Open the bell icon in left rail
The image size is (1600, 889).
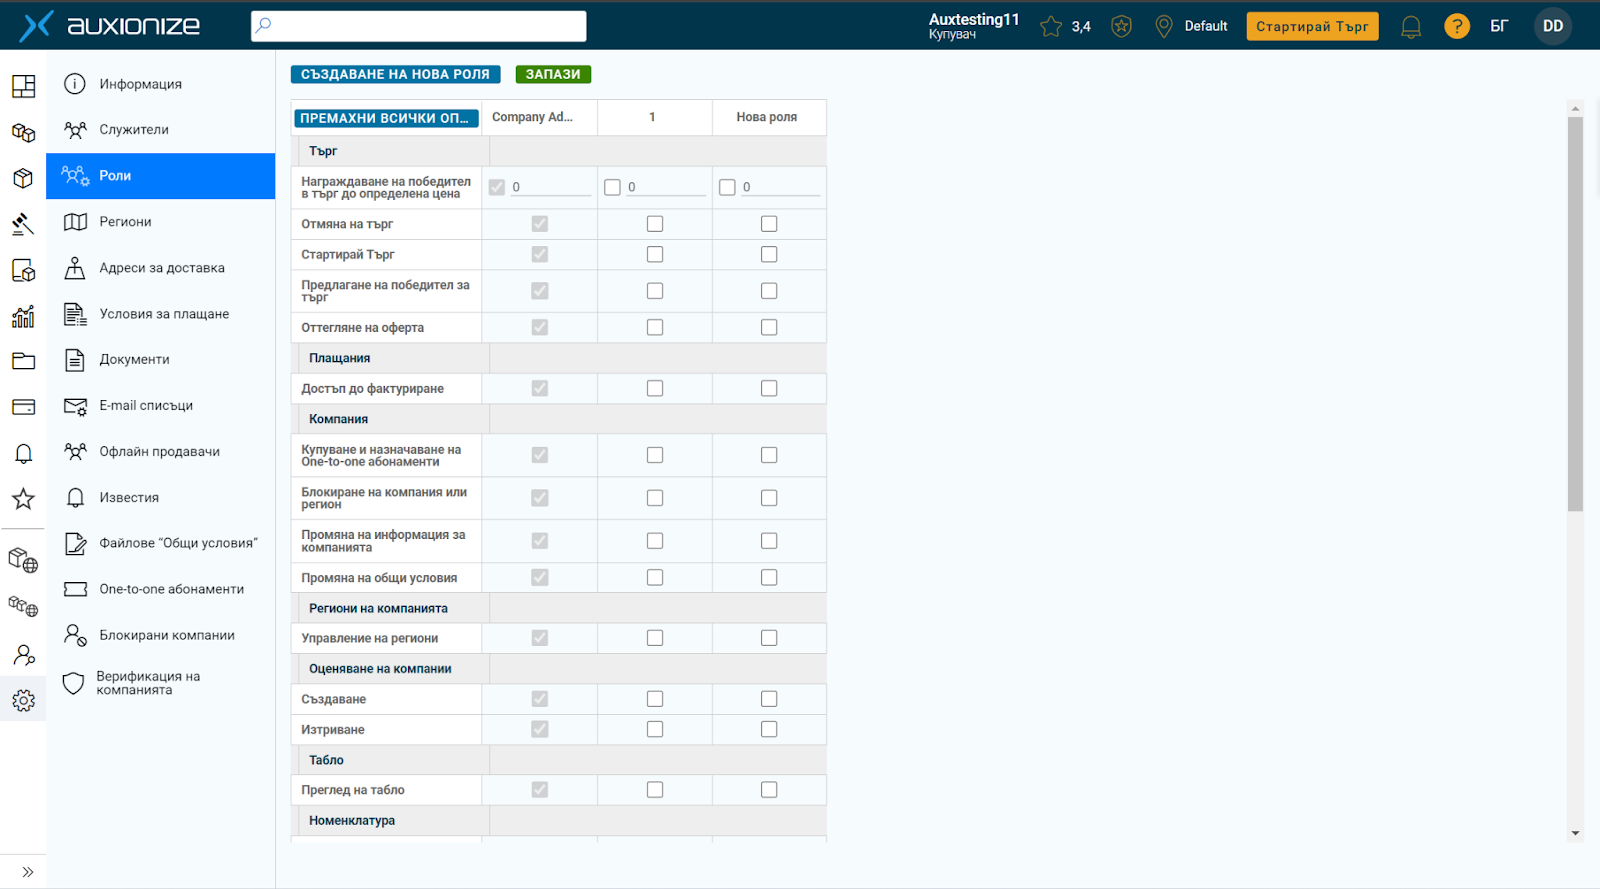pyautogui.click(x=23, y=453)
